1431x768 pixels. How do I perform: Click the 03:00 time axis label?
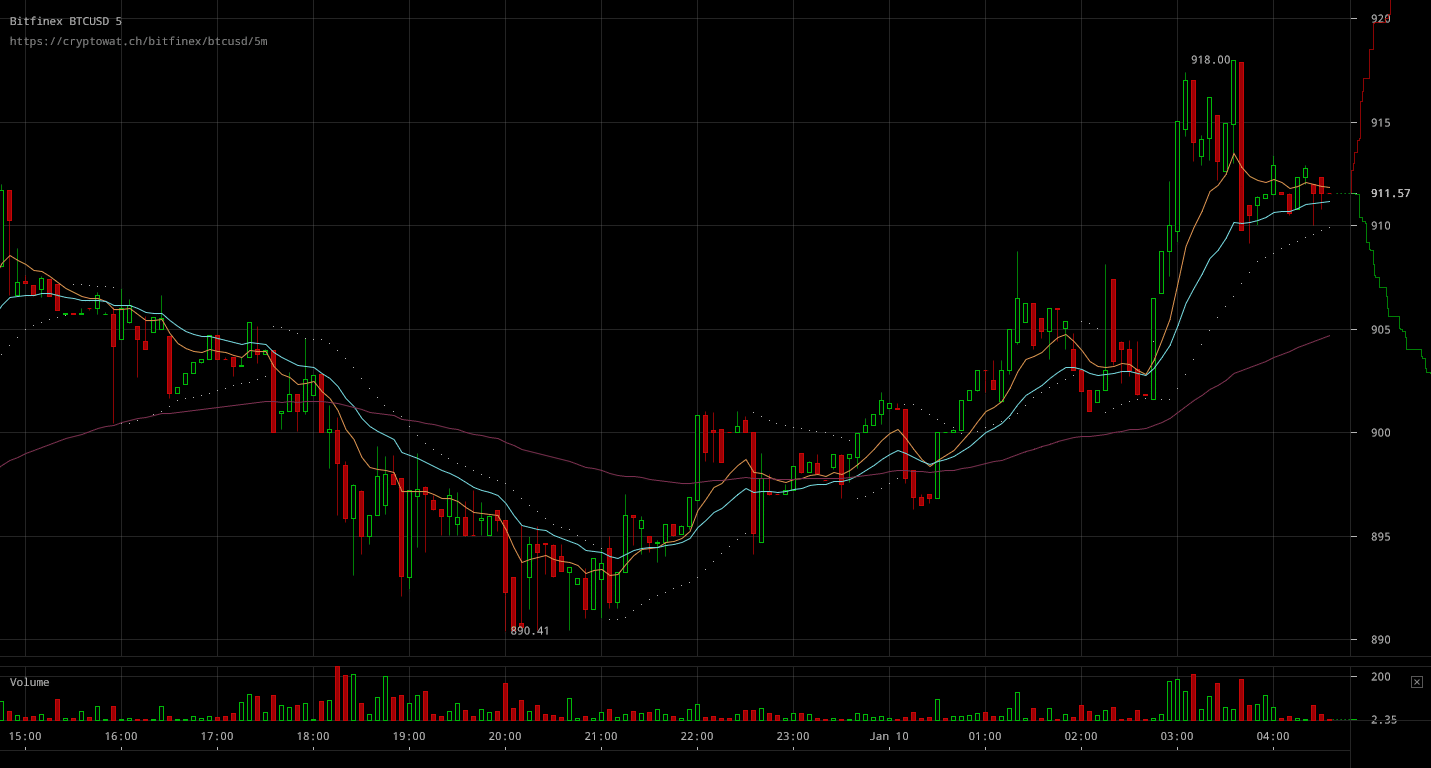click(x=1177, y=737)
